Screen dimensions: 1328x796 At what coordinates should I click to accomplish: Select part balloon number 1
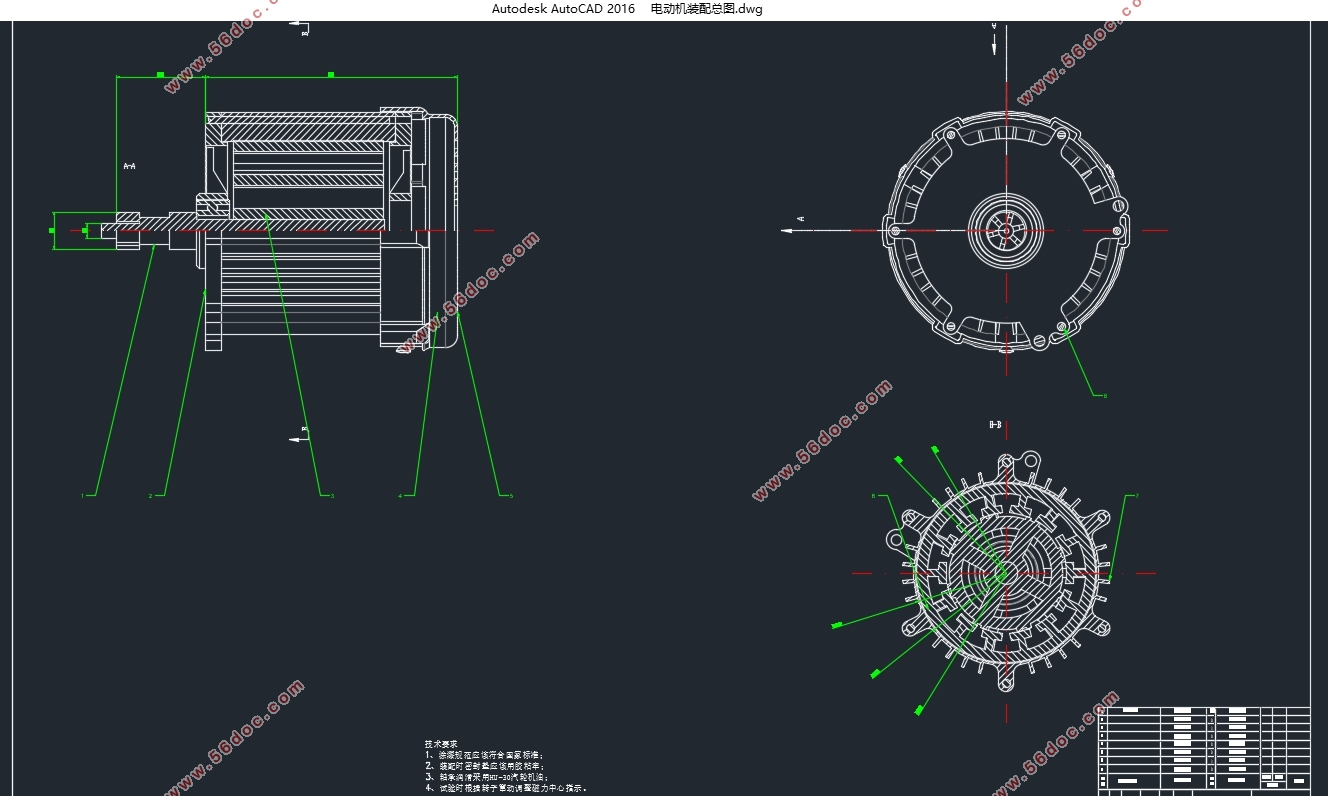pos(83,495)
